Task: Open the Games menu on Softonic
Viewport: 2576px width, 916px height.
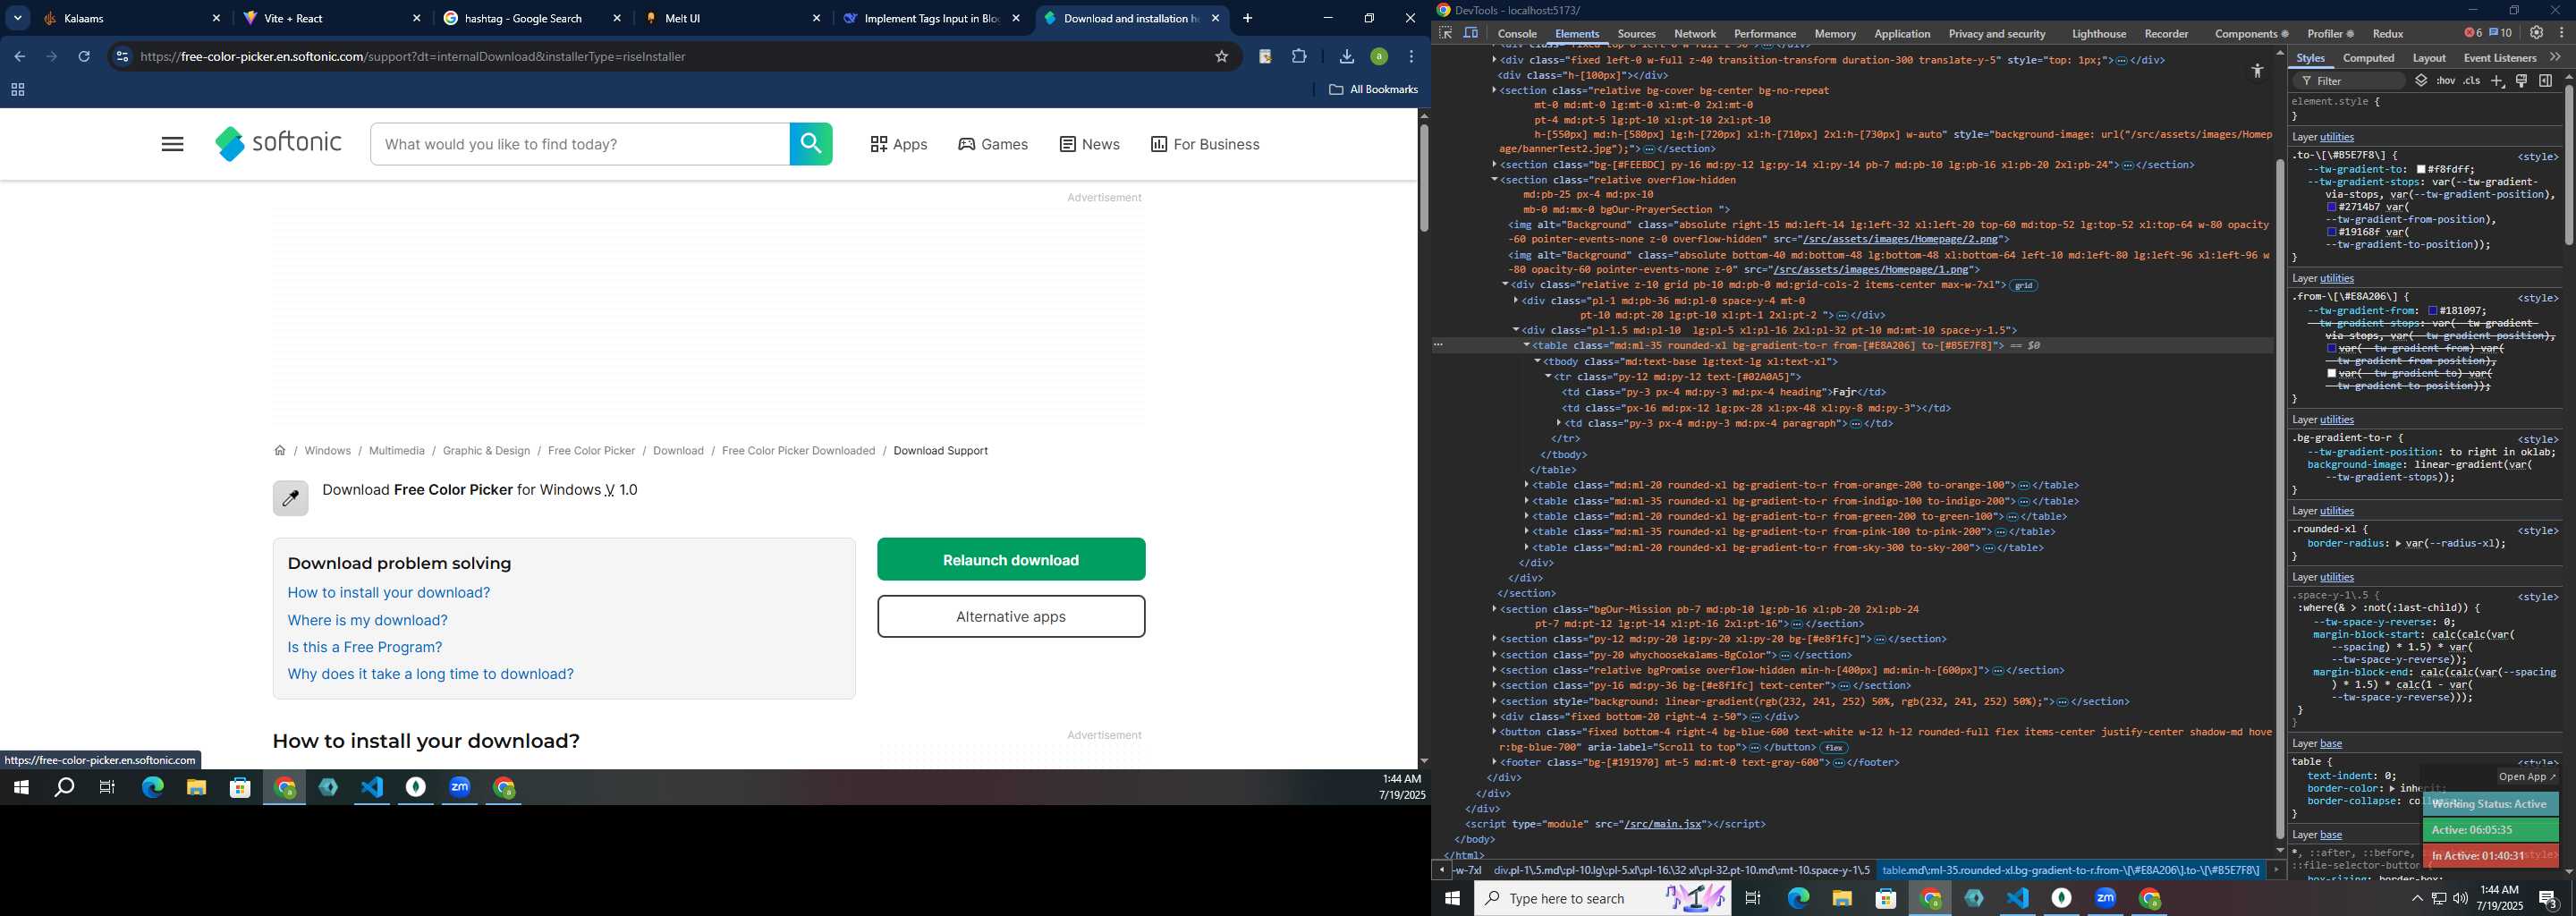Action: click(x=993, y=145)
